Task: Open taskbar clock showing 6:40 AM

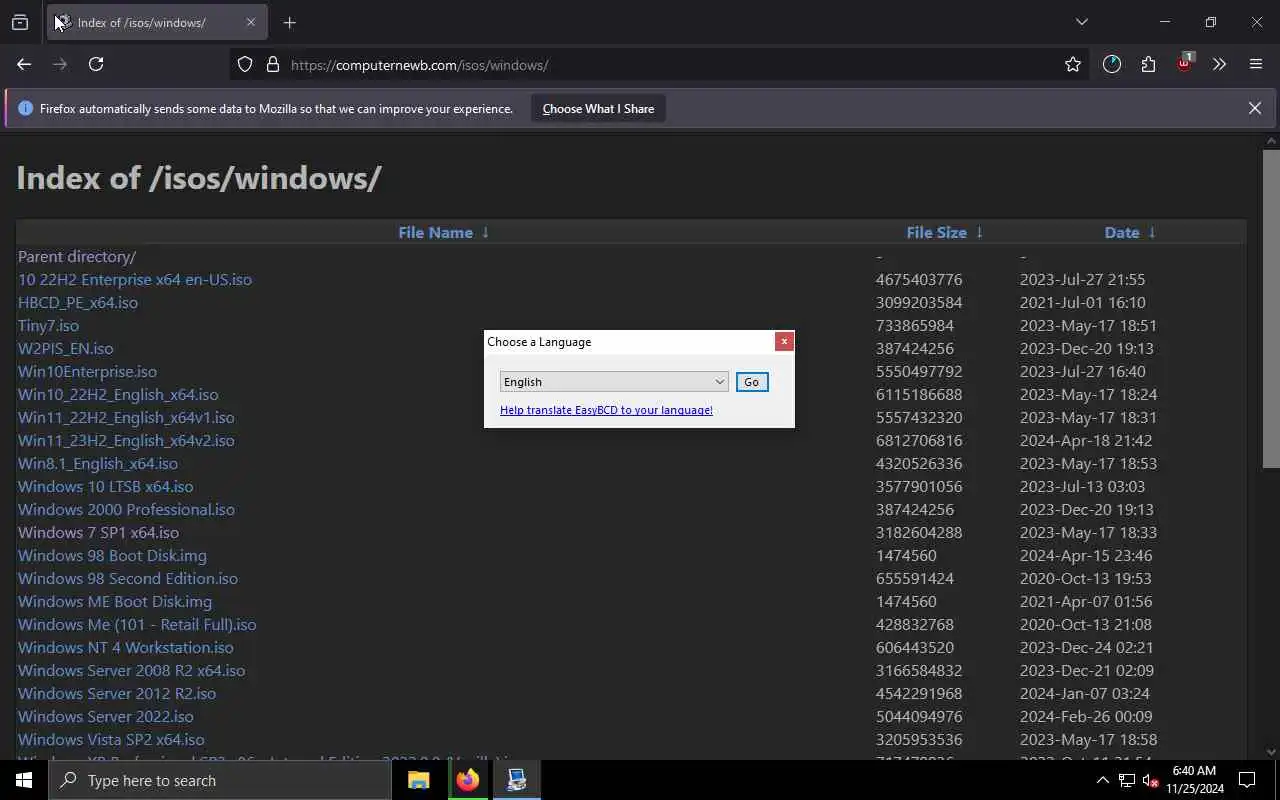Action: [x=1194, y=780]
